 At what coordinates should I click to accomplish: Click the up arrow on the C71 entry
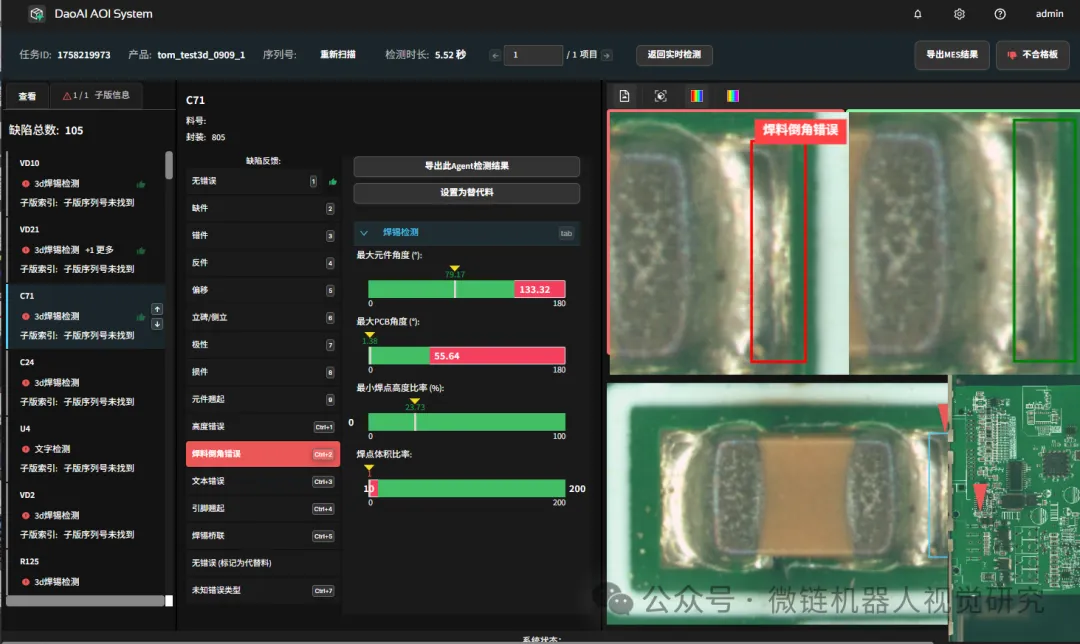coord(158,310)
